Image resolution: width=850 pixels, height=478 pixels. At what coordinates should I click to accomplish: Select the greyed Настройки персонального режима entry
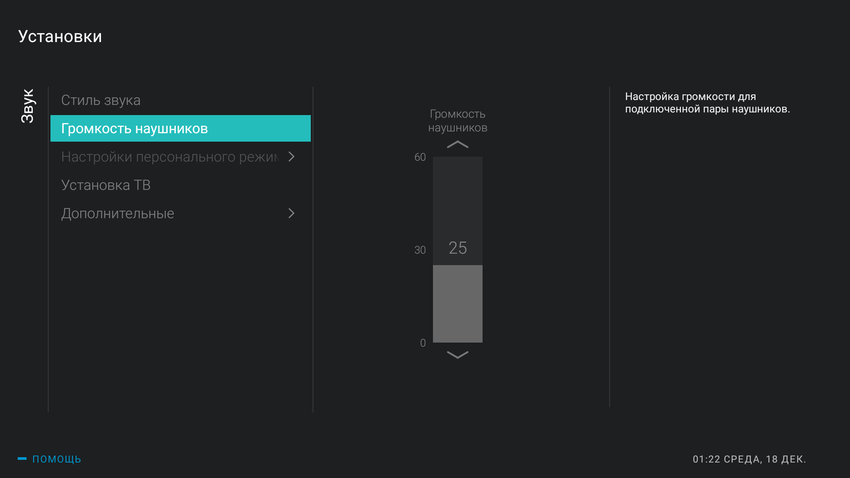click(168, 157)
